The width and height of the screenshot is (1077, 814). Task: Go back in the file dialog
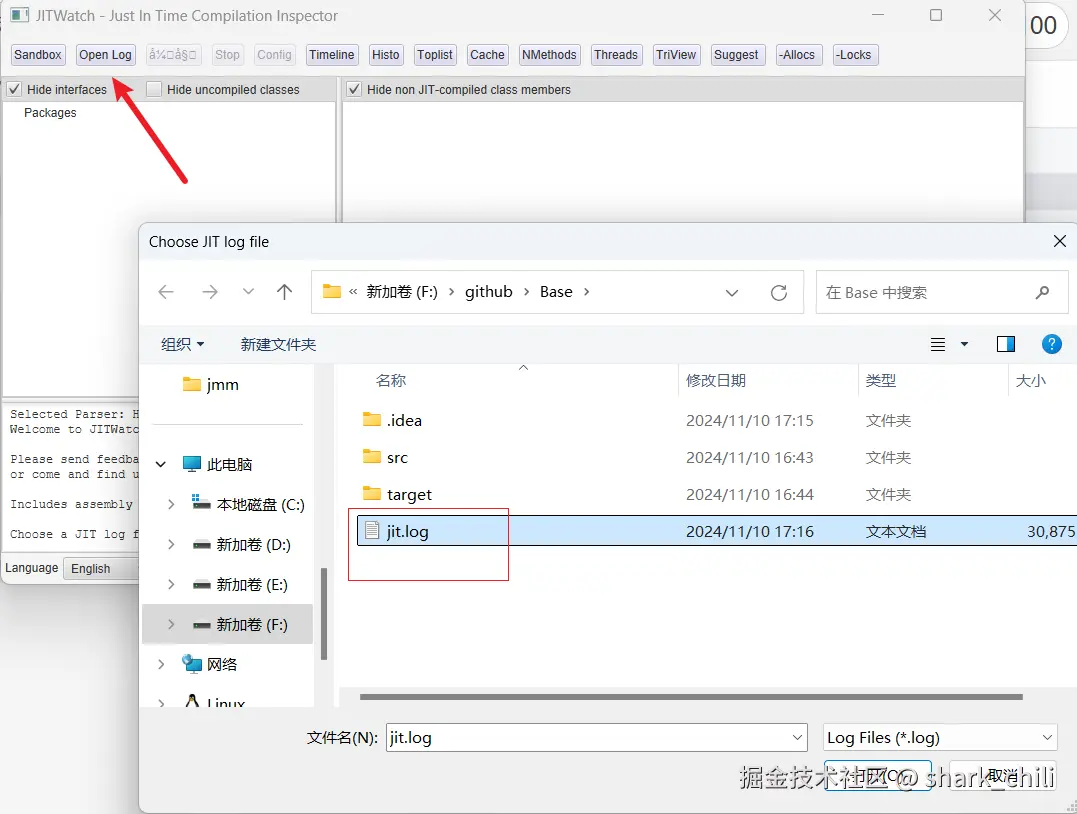[166, 292]
